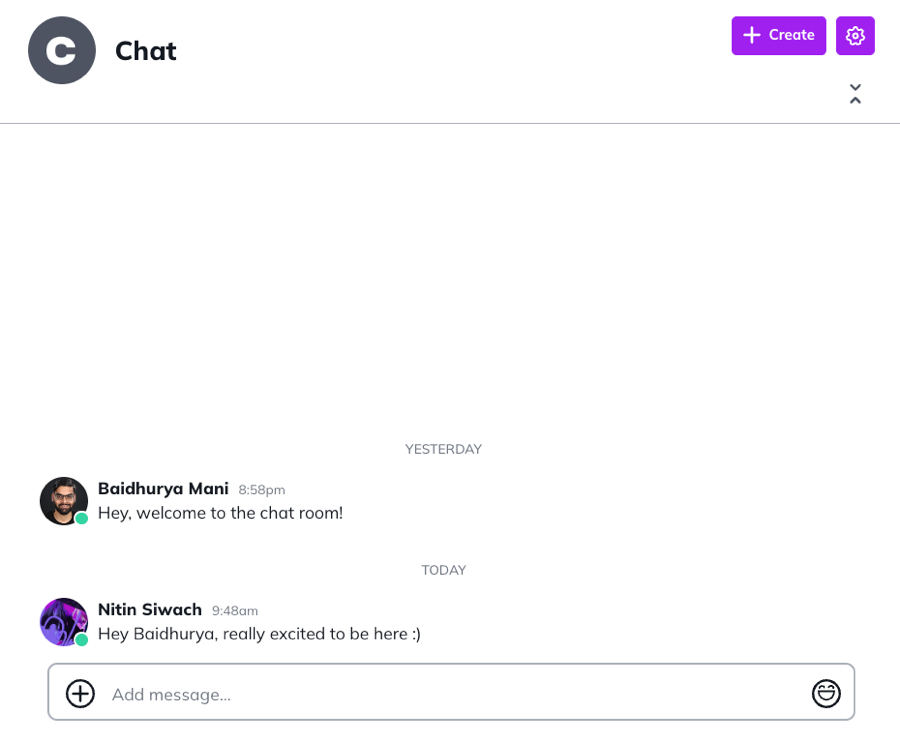Click the Add message input field
Viewport: 900px width, 744px height.
(450, 693)
